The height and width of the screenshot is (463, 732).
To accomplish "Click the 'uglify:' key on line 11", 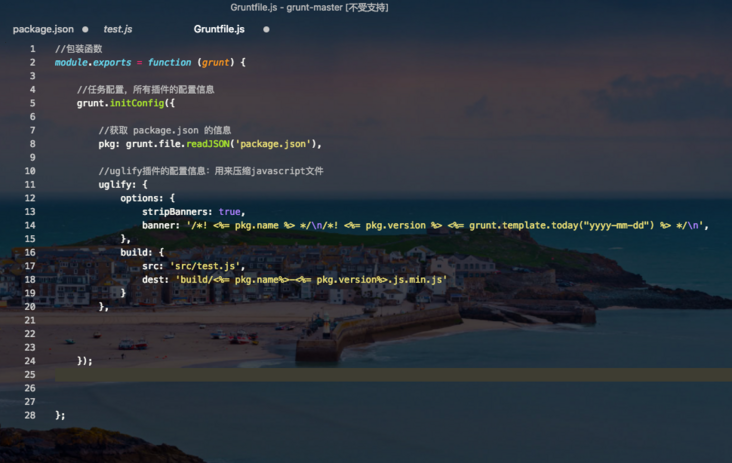I will pyautogui.click(x=117, y=185).
